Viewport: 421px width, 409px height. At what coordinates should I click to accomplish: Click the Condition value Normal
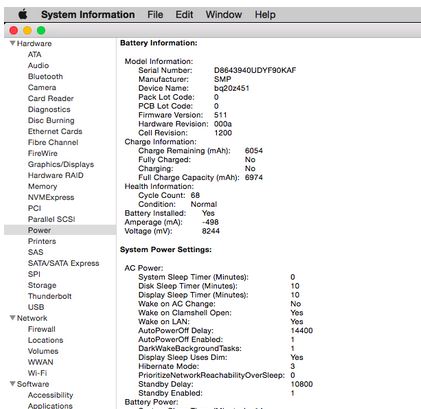pos(204,204)
